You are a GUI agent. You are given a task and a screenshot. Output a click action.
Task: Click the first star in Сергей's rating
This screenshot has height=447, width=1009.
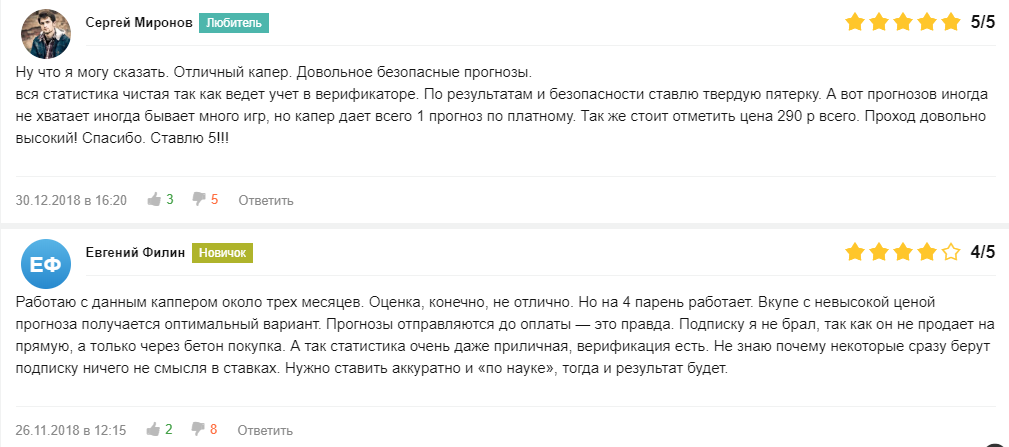point(855,22)
